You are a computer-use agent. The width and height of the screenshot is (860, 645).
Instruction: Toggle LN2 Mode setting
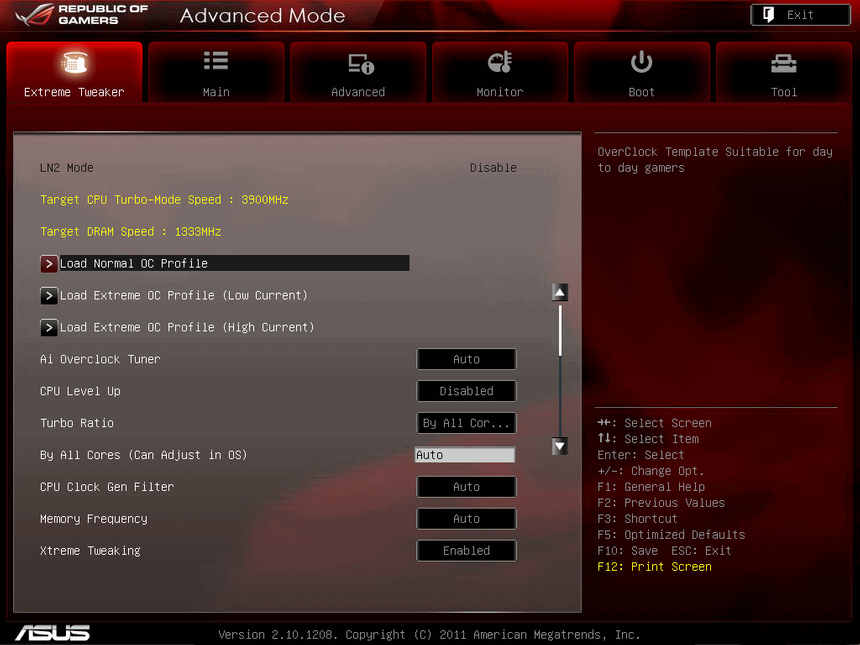coord(493,167)
